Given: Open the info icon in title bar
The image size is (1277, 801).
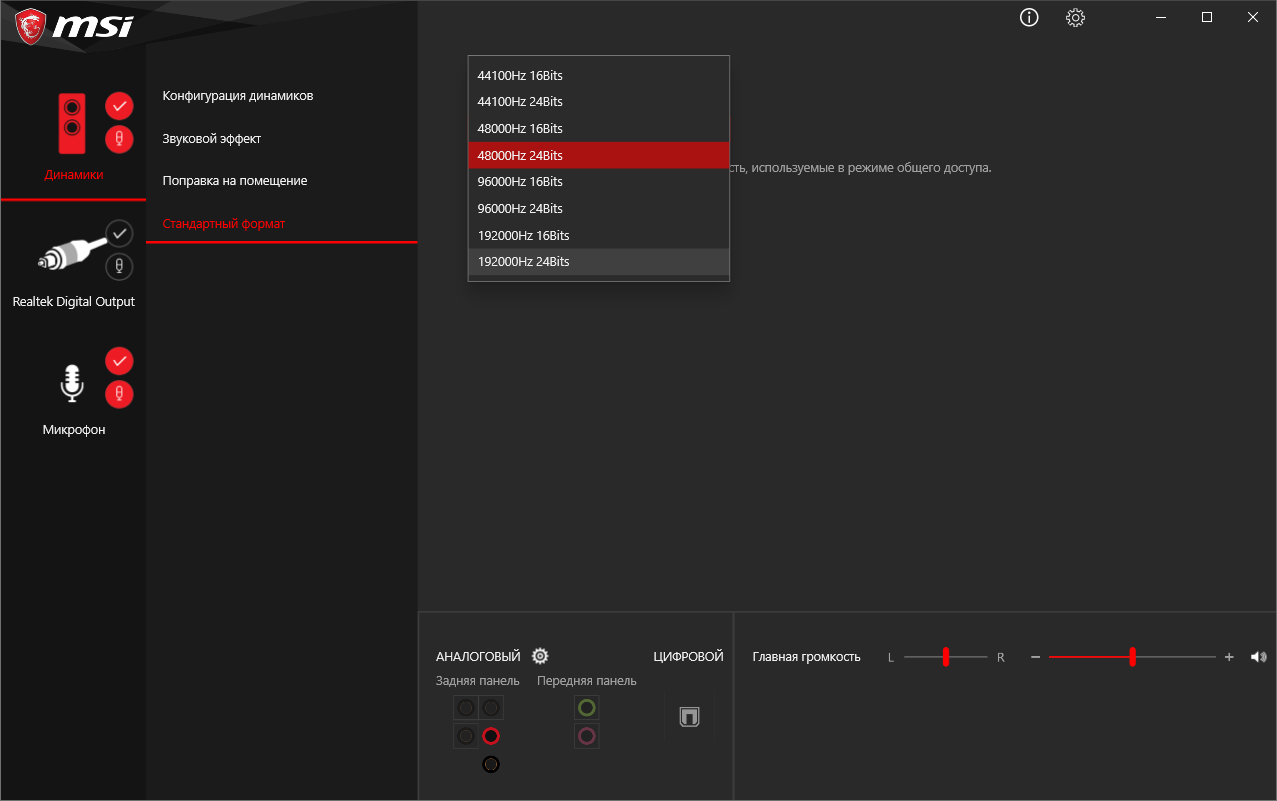Looking at the screenshot, I should click(1029, 17).
